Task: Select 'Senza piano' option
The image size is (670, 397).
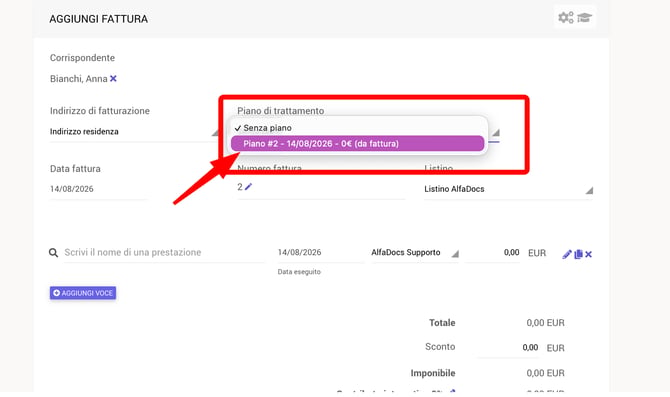Action: point(357,128)
